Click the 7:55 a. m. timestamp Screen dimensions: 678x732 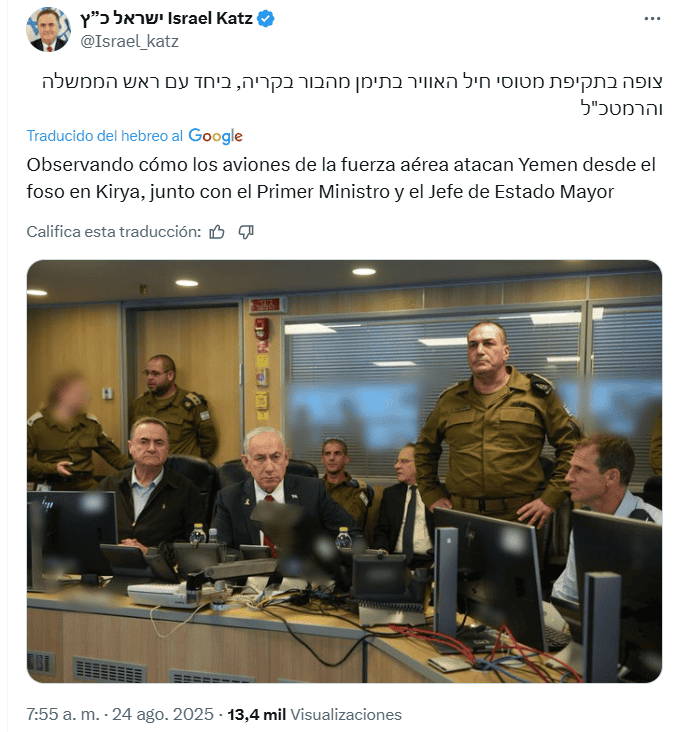[x=63, y=714]
